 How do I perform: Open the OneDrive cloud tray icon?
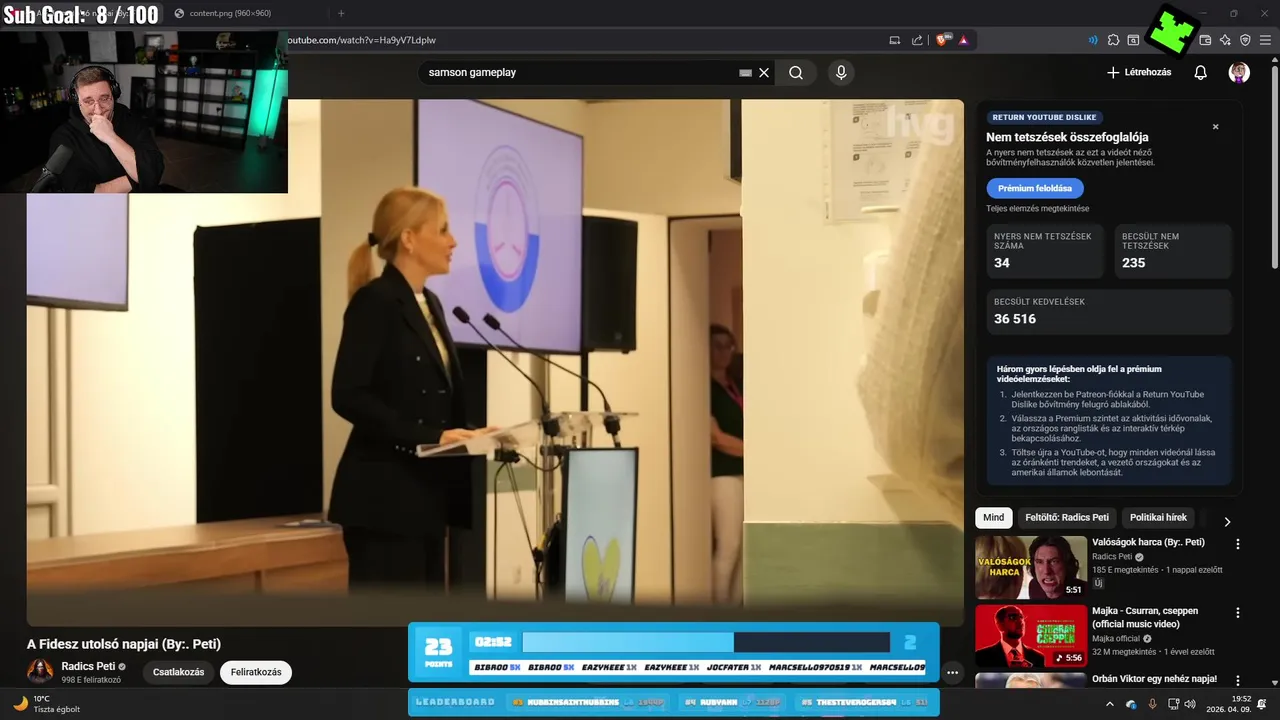[1131, 704]
